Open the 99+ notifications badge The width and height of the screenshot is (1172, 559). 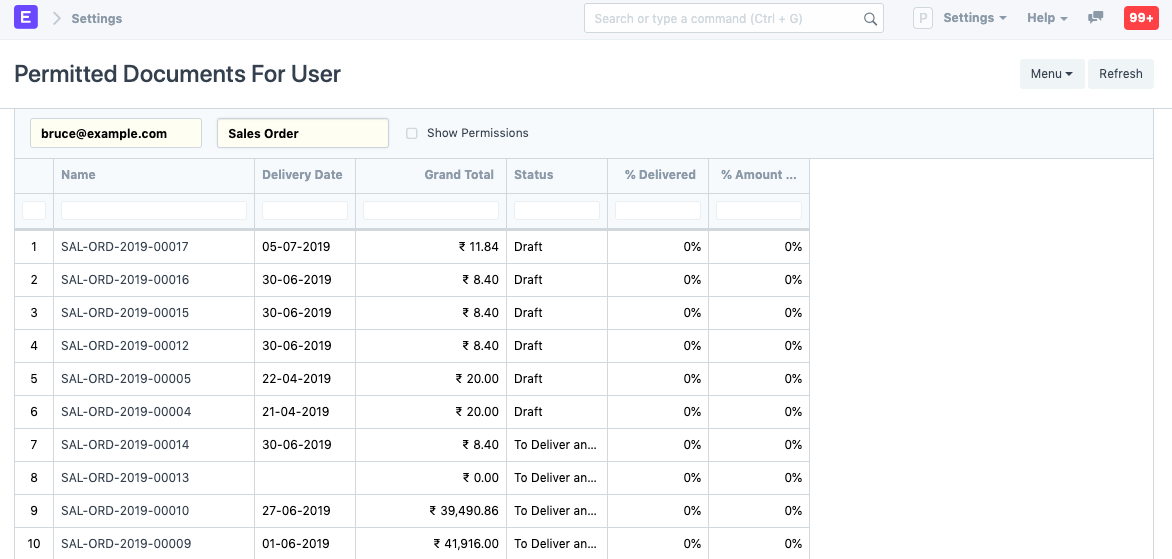tap(1140, 18)
